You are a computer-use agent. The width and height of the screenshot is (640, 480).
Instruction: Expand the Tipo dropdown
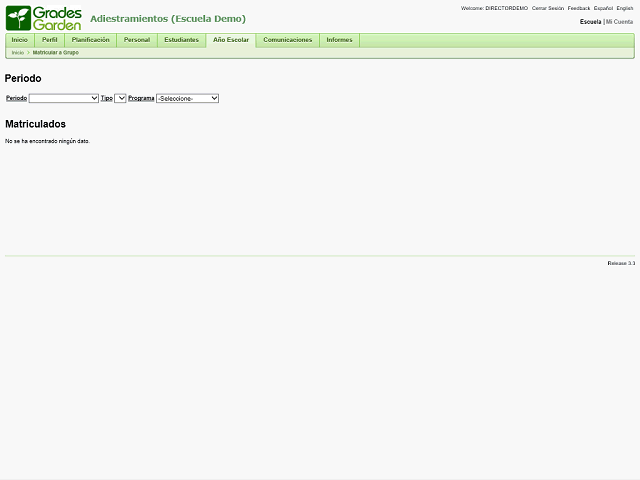[120, 98]
